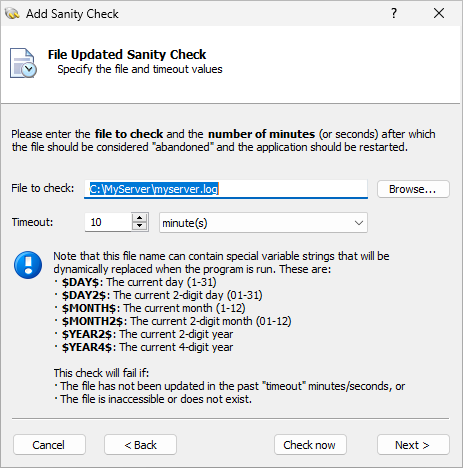Viewport: 463px width, 468px height.
Task: Proceed with the Next > button
Action: click(413, 445)
